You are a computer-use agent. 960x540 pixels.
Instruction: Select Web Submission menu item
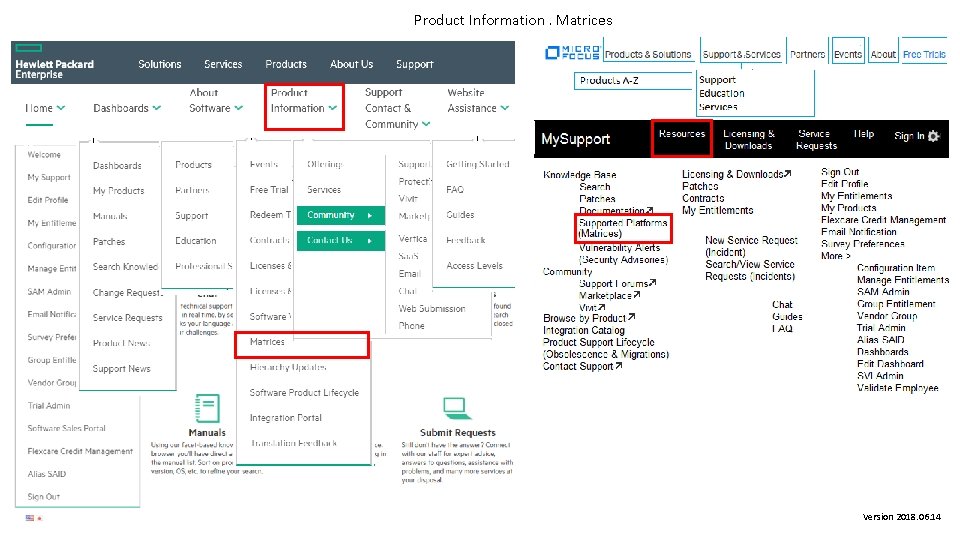pyautogui.click(x=432, y=309)
